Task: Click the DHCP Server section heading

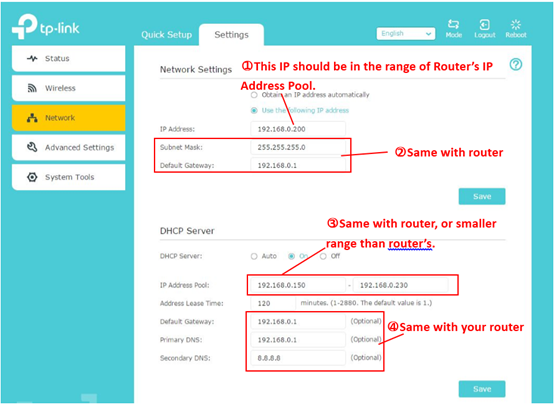Action: 187,231
